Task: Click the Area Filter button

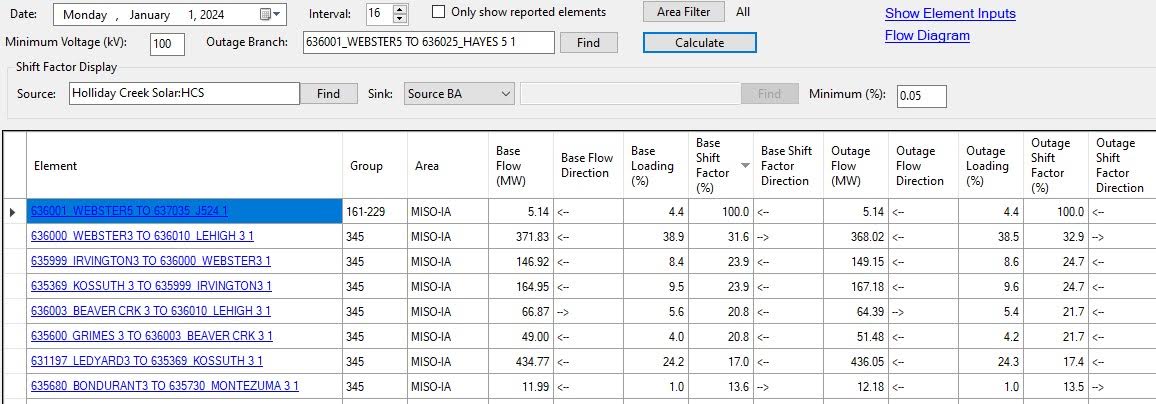Action: 683,12
